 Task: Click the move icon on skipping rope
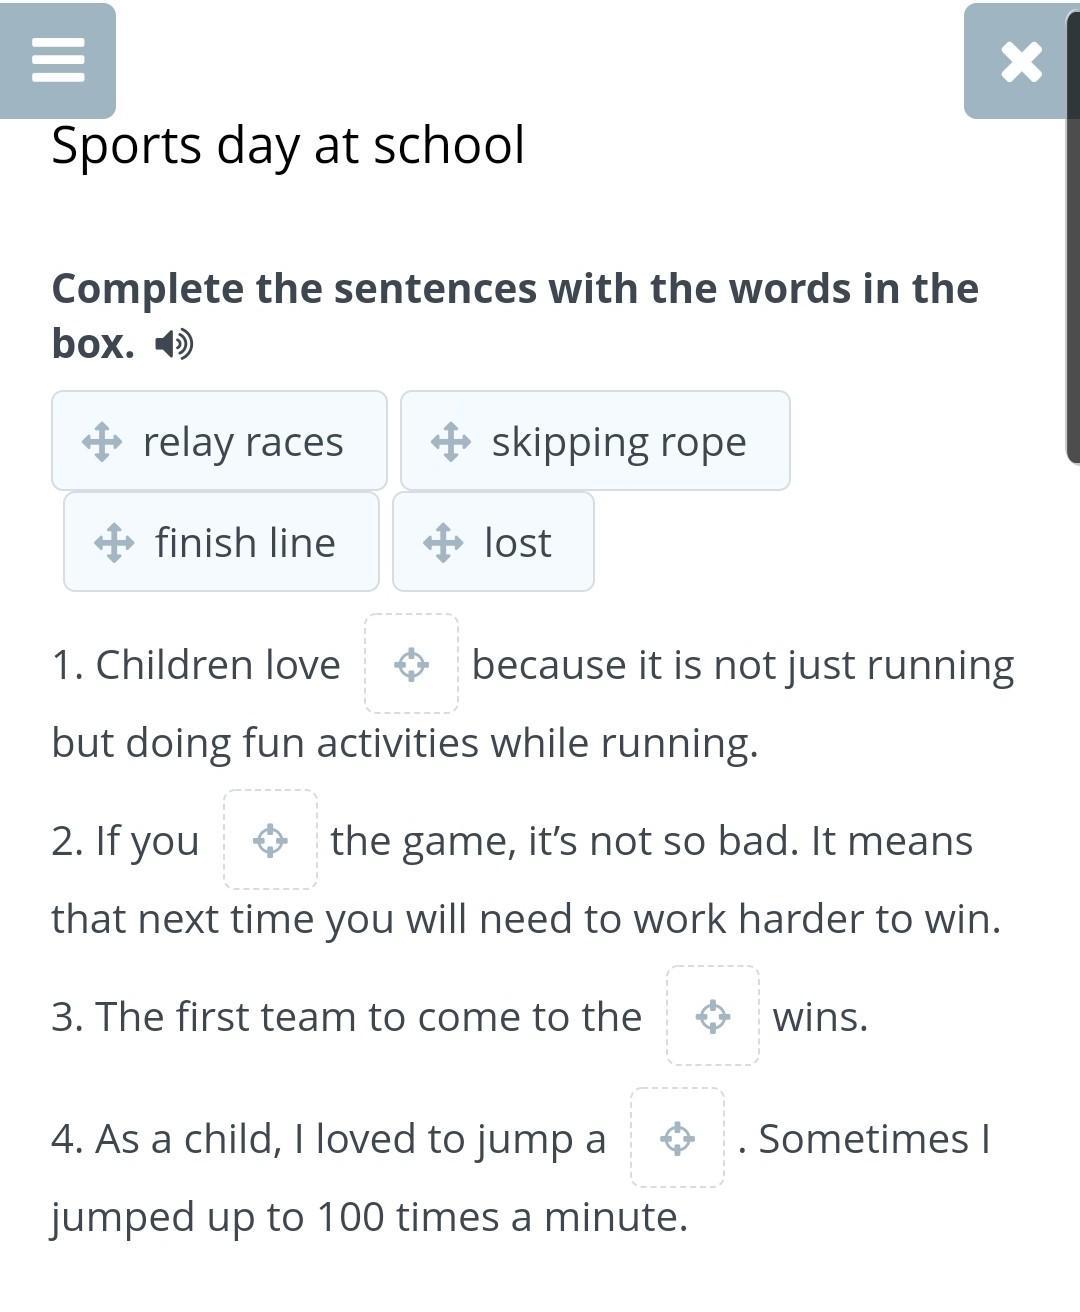451,441
